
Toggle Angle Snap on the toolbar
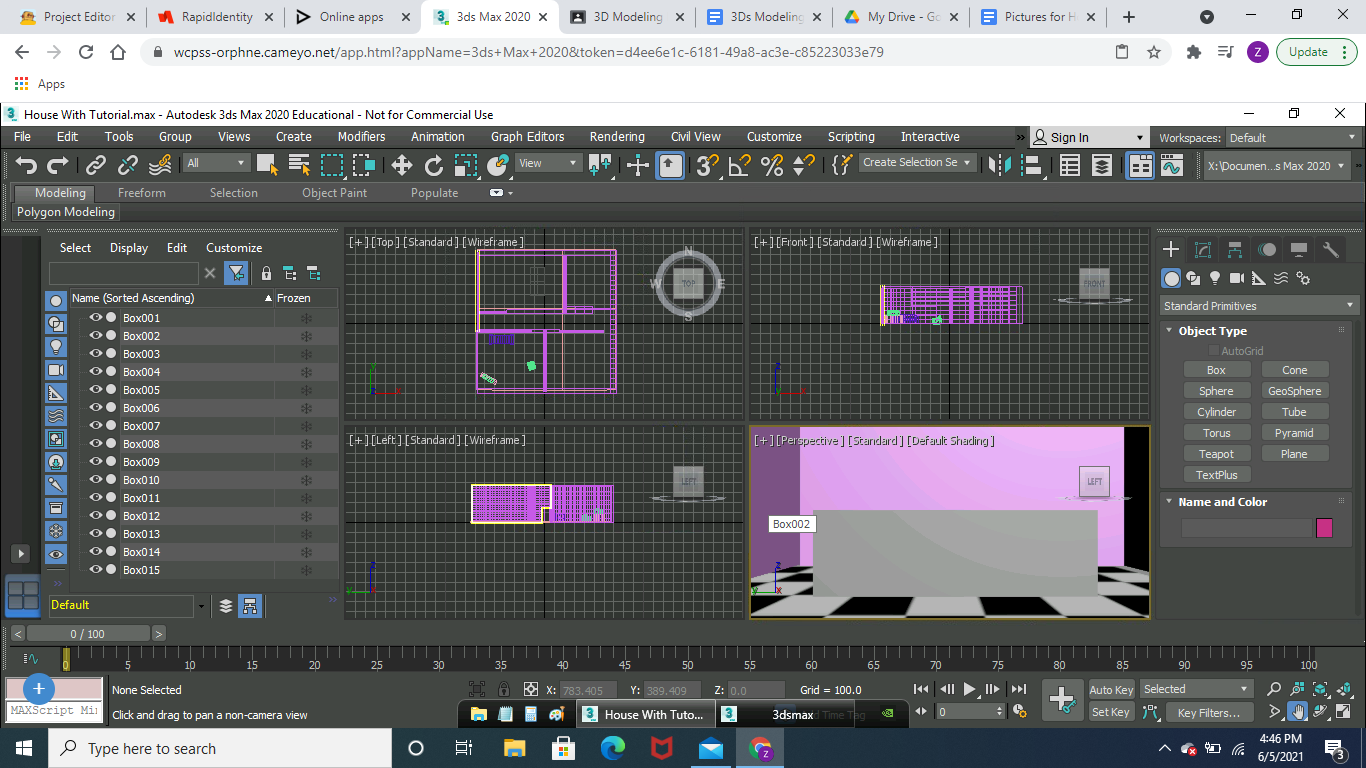739,166
